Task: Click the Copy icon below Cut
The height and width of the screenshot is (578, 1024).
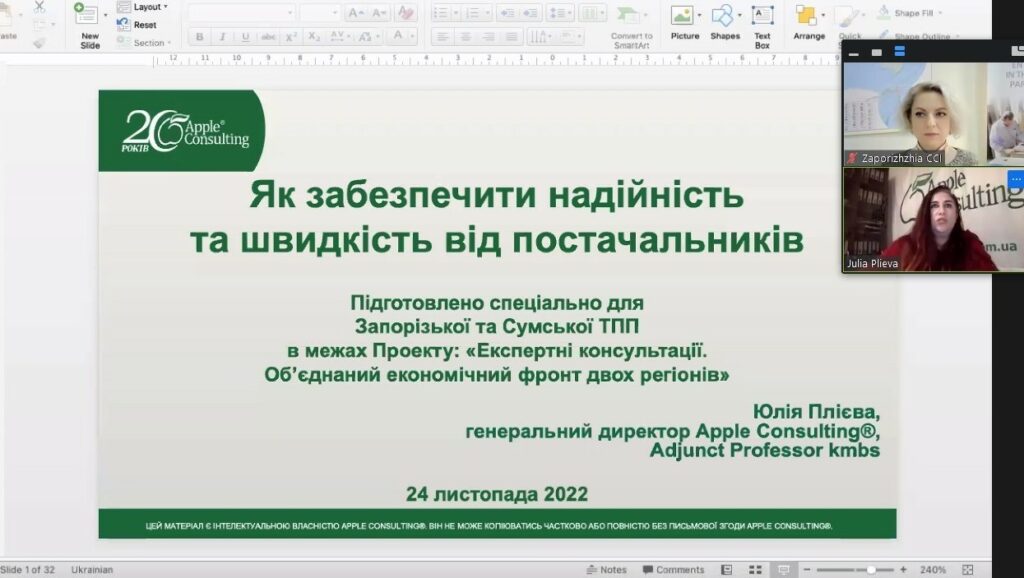Action: click(40, 25)
